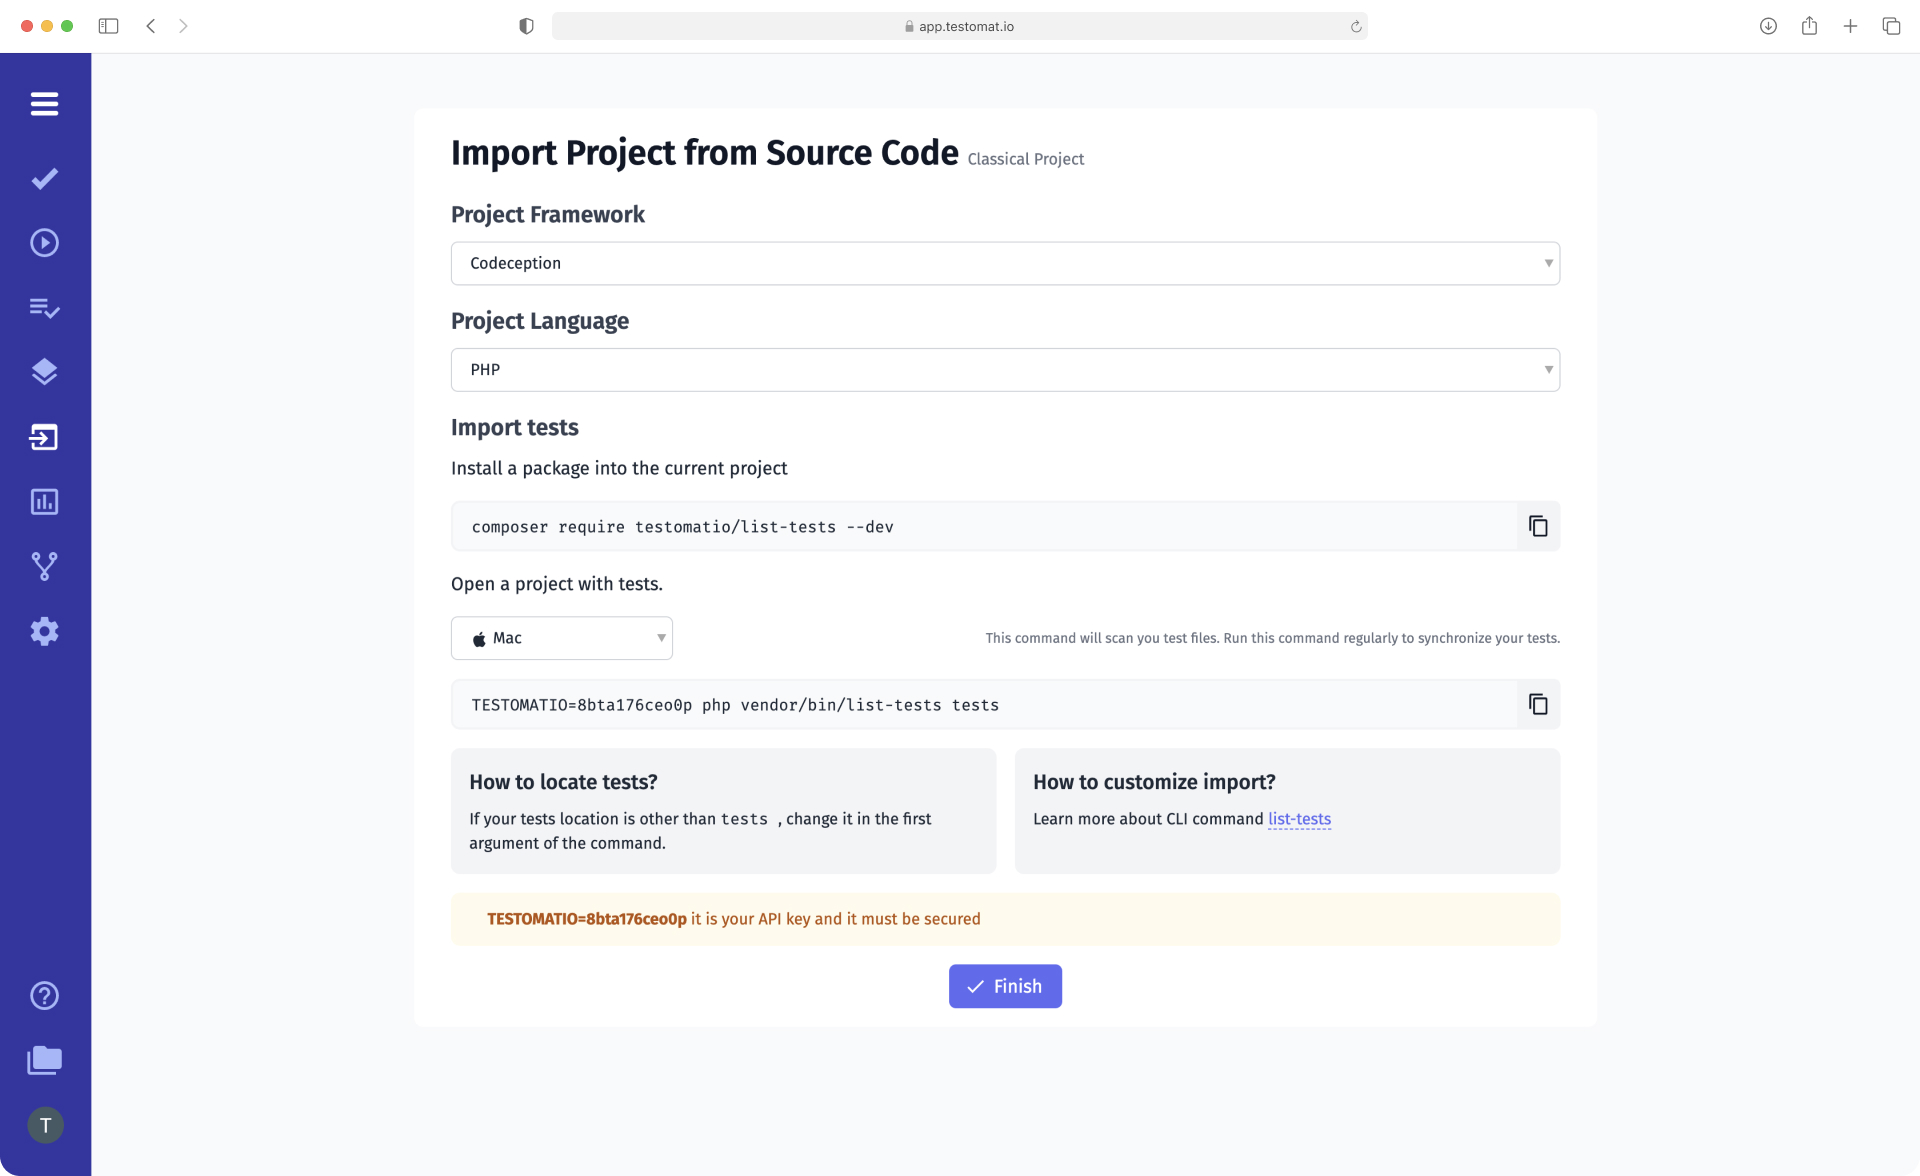The height and width of the screenshot is (1176, 1920).
Task: Follow the list-tests documentation link
Action: click(1299, 819)
